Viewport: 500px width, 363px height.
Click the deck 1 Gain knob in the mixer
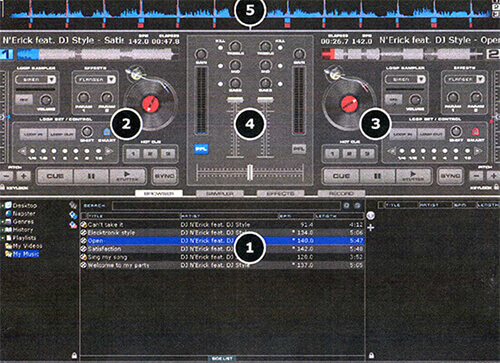pos(201,54)
